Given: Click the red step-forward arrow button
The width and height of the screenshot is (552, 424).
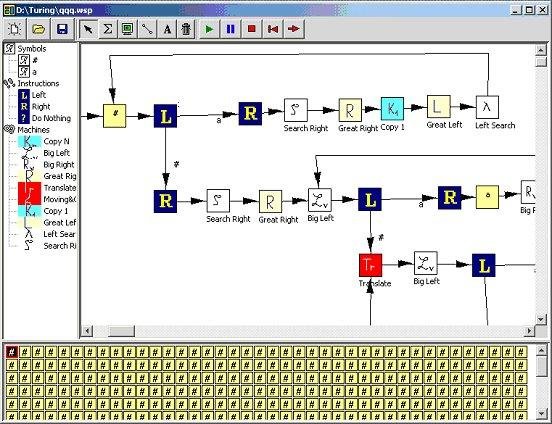Looking at the screenshot, I should pyautogui.click(x=294, y=29).
